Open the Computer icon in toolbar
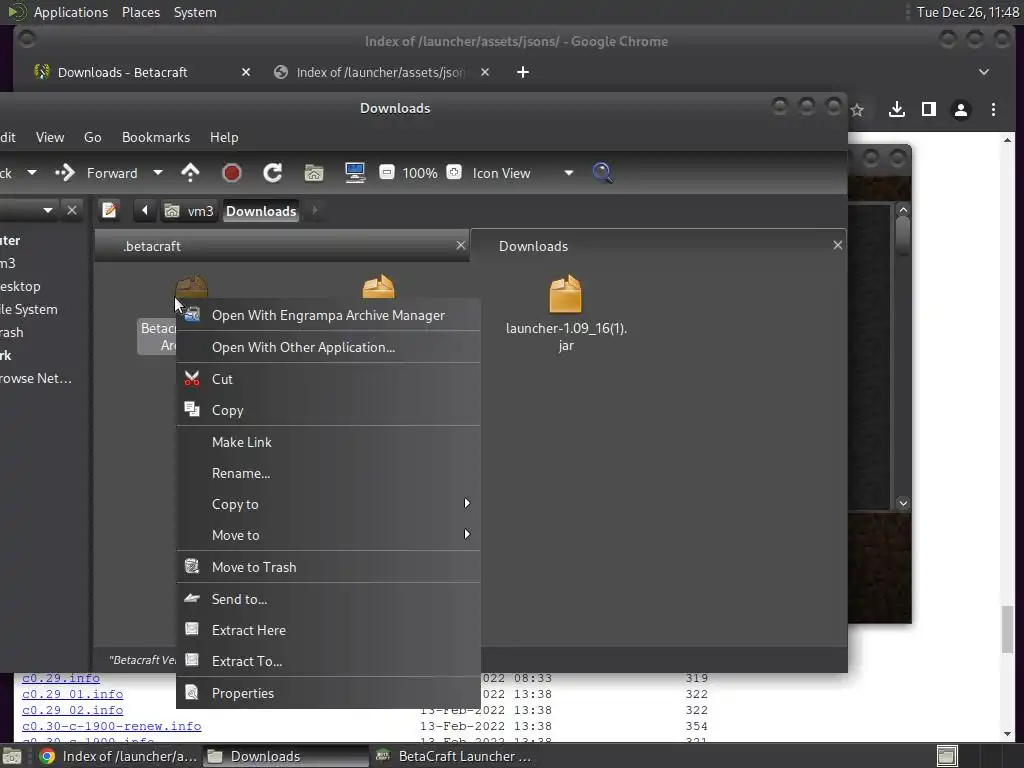This screenshot has height=768, width=1024. 355,173
